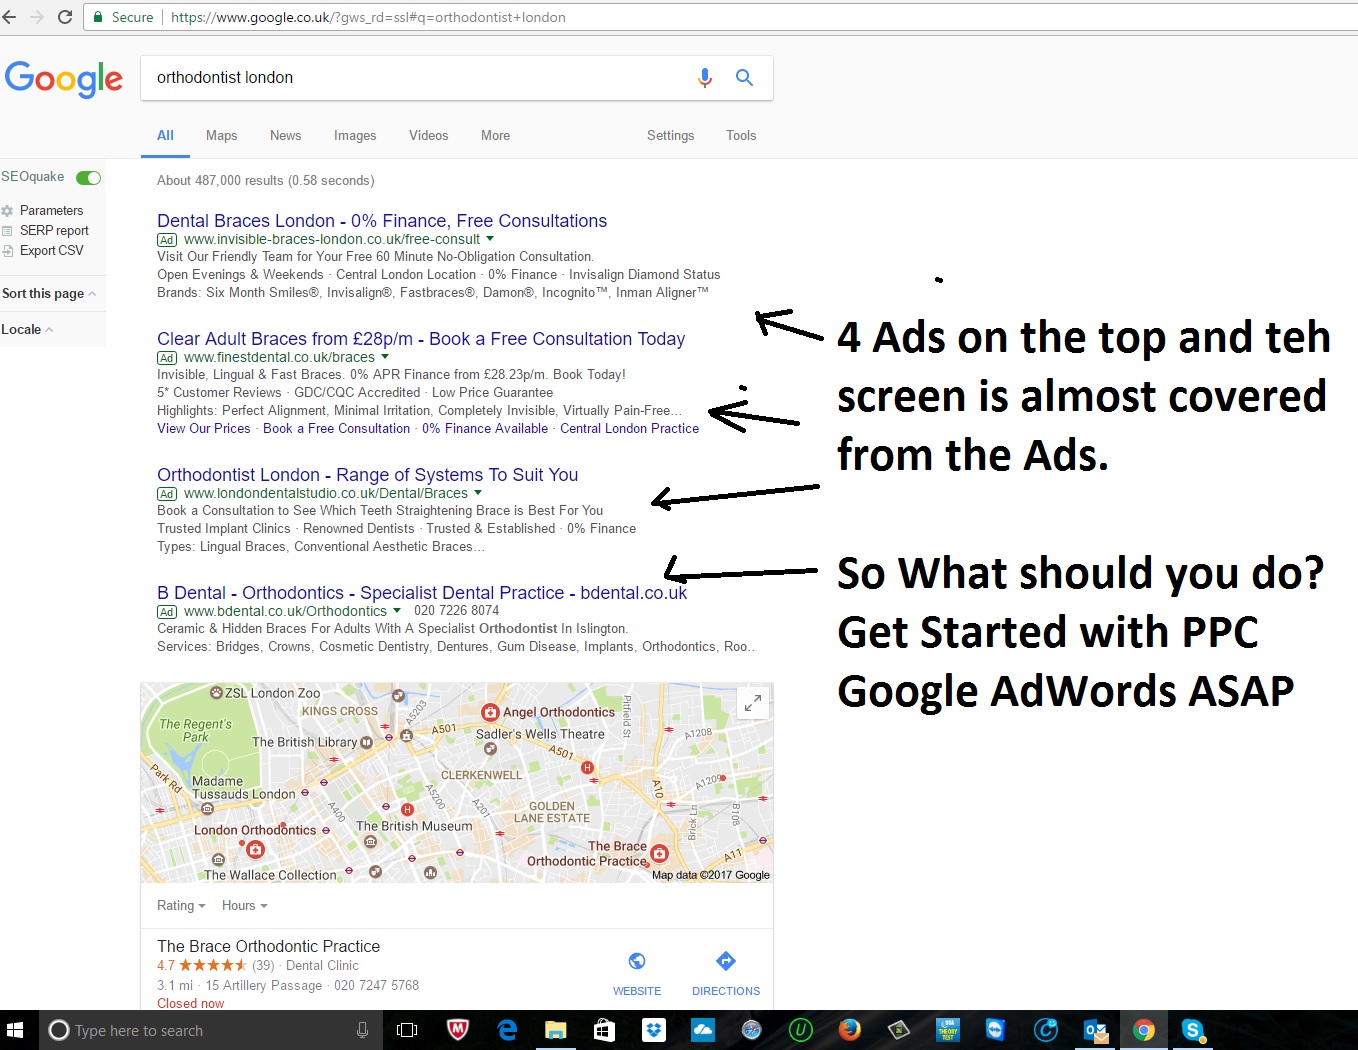Screen dimensions: 1358x1050
Task: Open Task View on the taskbar
Action: coord(407,1030)
